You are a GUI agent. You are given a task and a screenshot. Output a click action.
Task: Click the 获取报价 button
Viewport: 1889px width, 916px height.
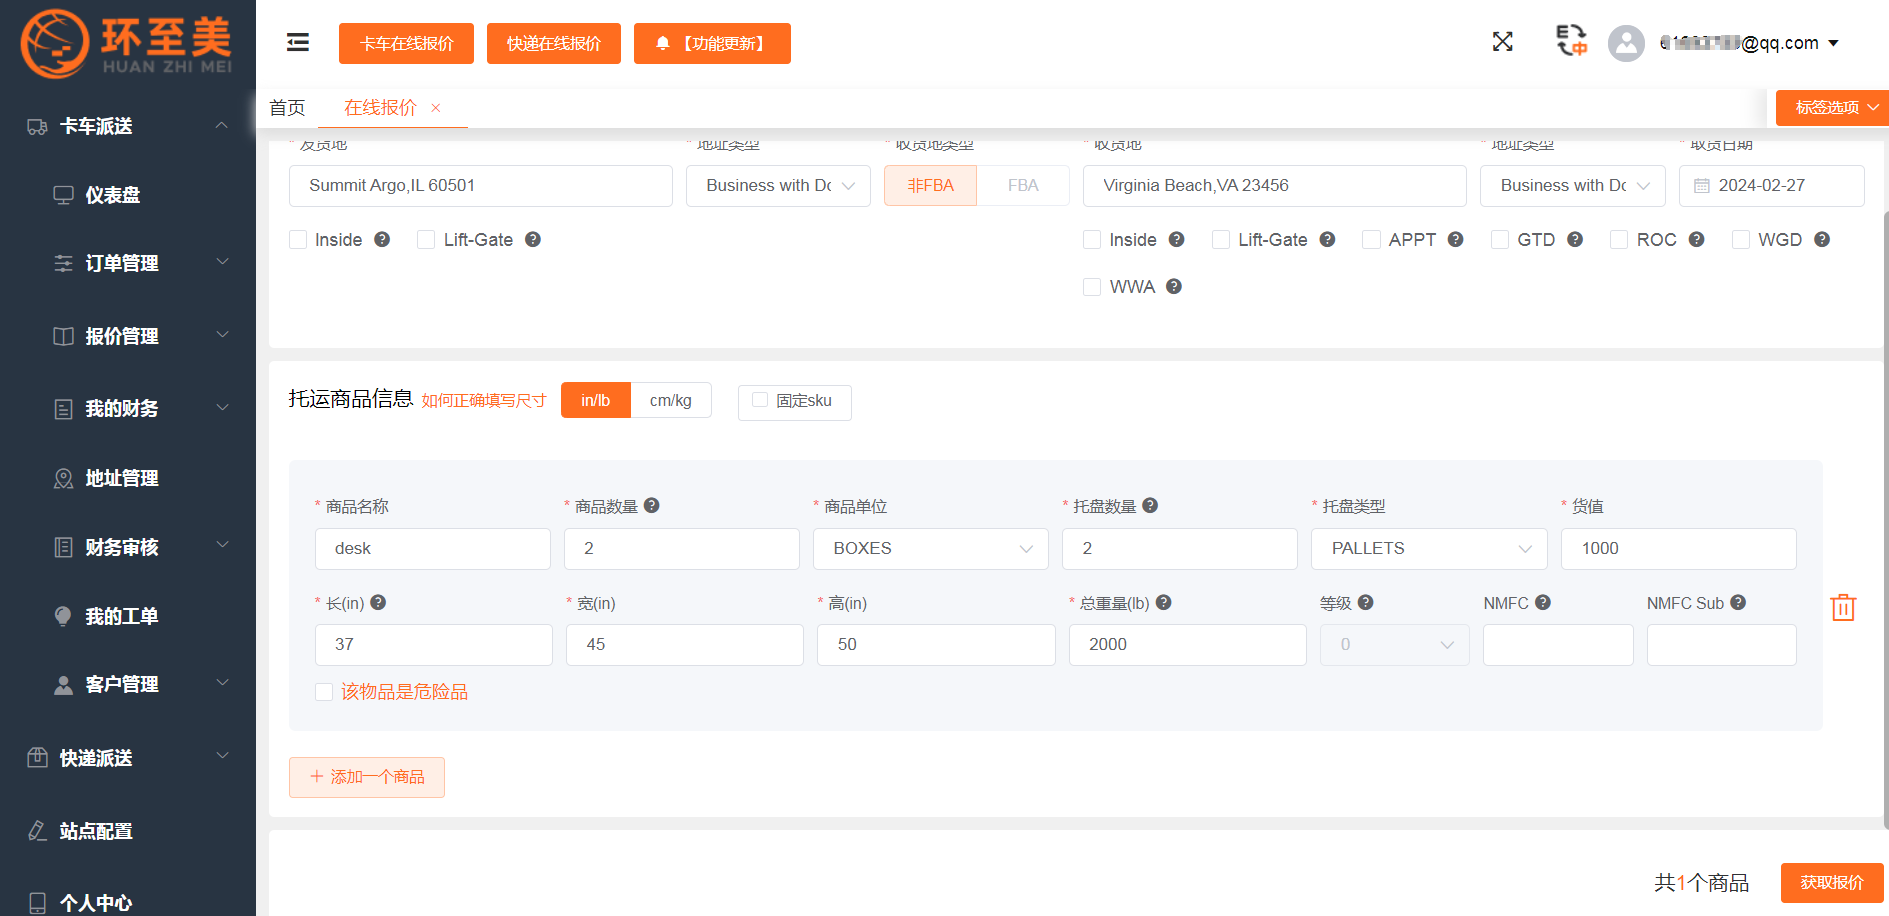pyautogui.click(x=1831, y=882)
